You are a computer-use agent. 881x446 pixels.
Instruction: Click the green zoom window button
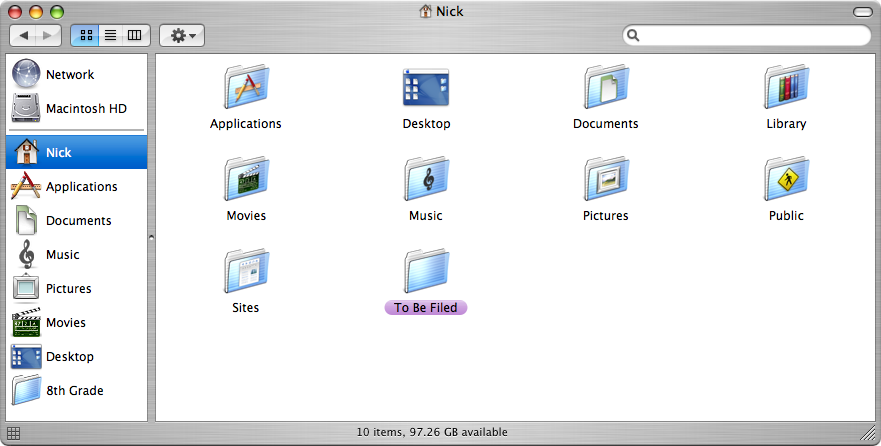tap(57, 12)
